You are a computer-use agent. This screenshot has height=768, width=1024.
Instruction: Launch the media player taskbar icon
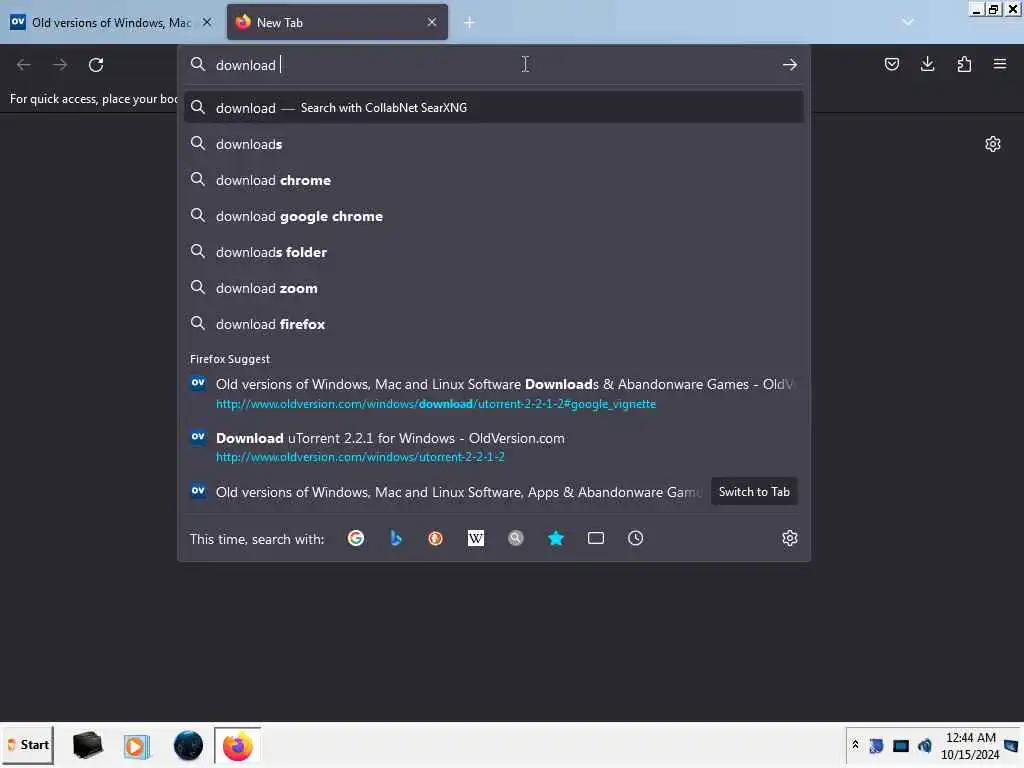(137, 746)
